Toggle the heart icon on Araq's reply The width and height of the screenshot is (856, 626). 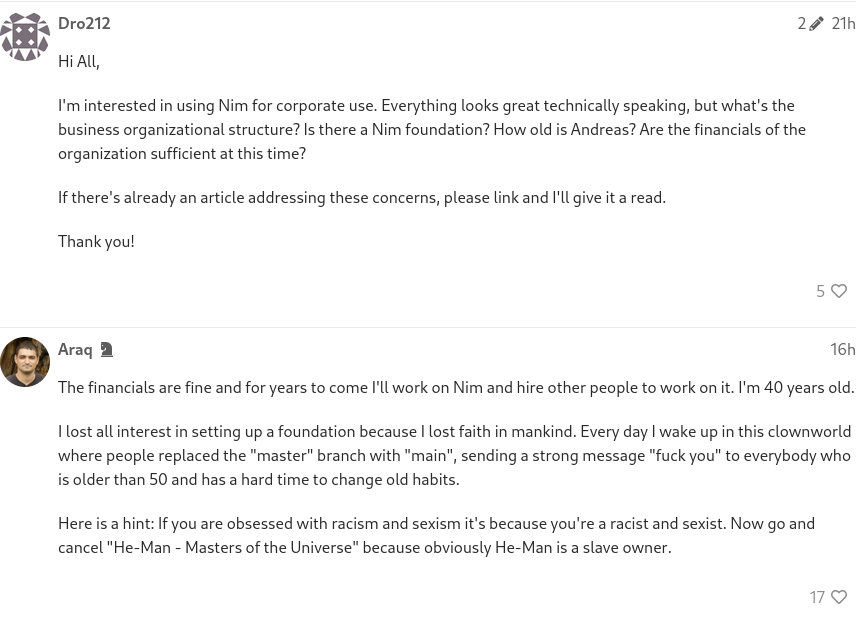[x=839, y=597]
